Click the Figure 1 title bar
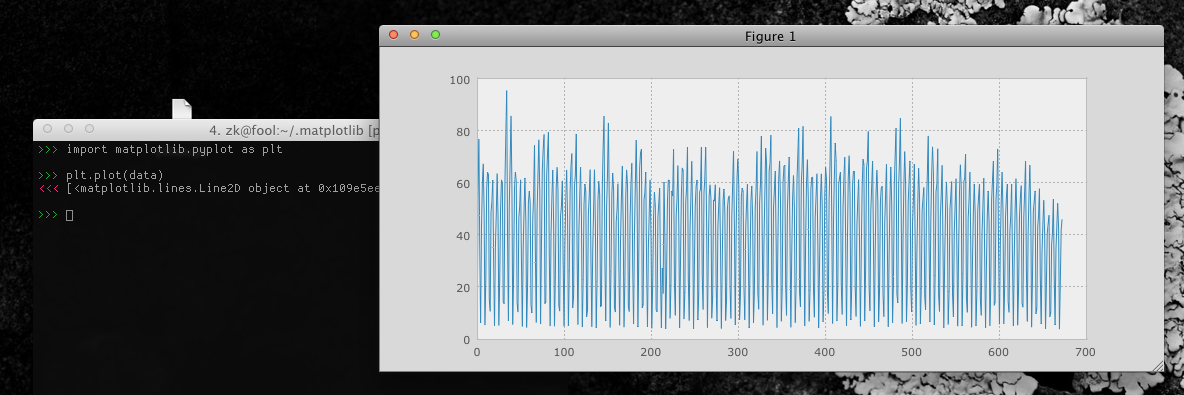 coord(771,35)
